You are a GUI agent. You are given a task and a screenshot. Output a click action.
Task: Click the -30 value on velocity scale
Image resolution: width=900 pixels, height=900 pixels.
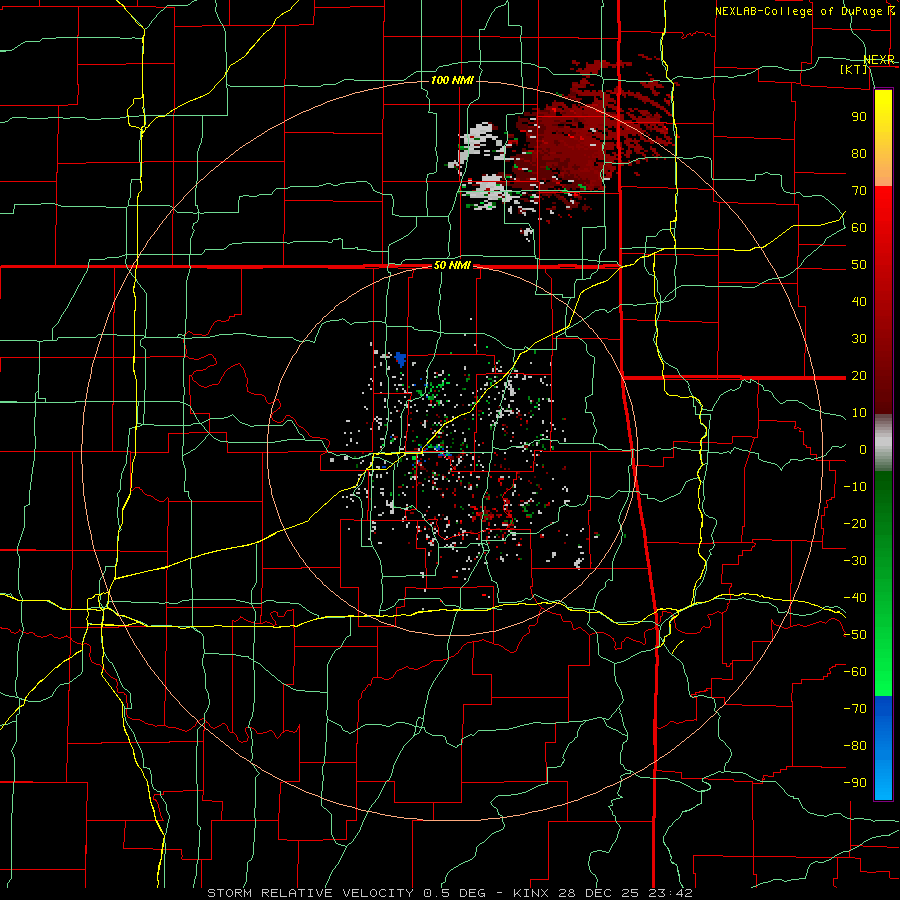click(855, 561)
